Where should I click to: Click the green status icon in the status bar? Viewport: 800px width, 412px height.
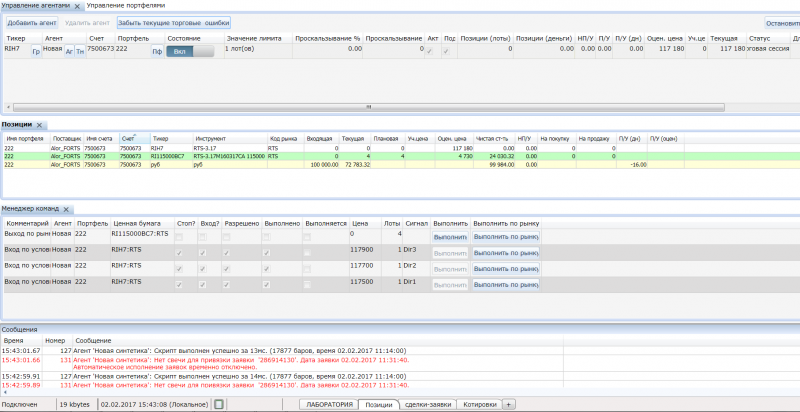219,404
